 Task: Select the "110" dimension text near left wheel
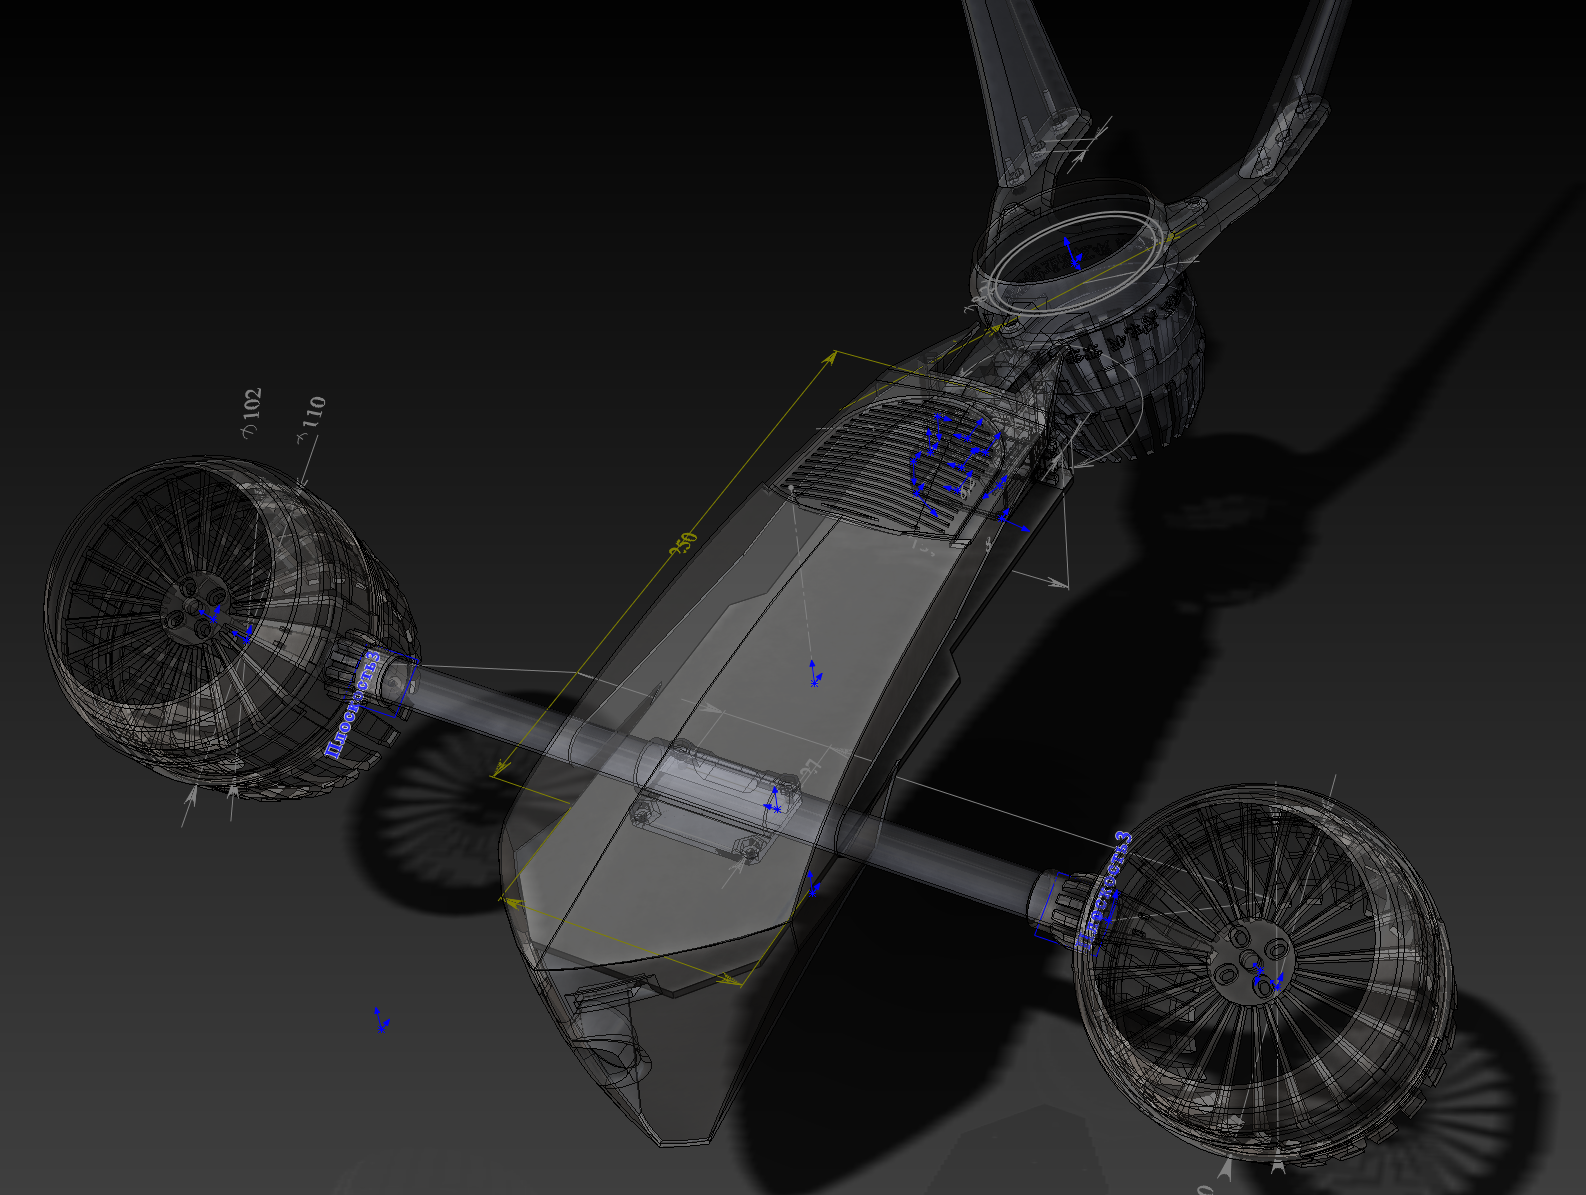tap(312, 414)
